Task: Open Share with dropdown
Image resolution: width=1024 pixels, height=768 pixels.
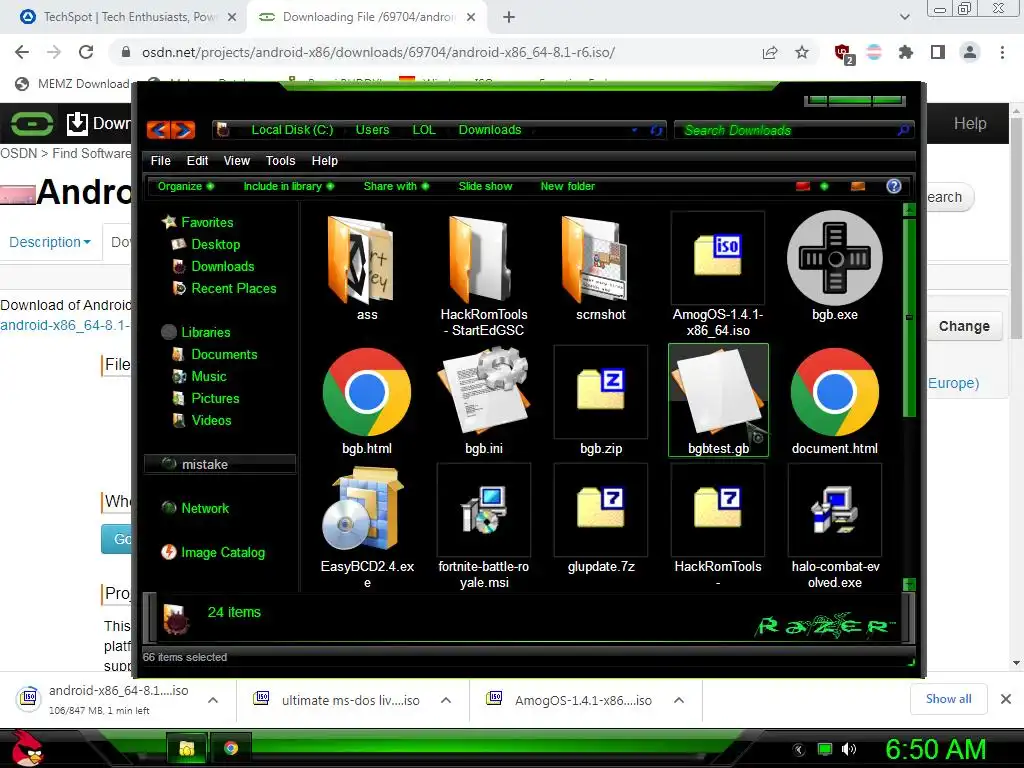Action: click(x=396, y=186)
